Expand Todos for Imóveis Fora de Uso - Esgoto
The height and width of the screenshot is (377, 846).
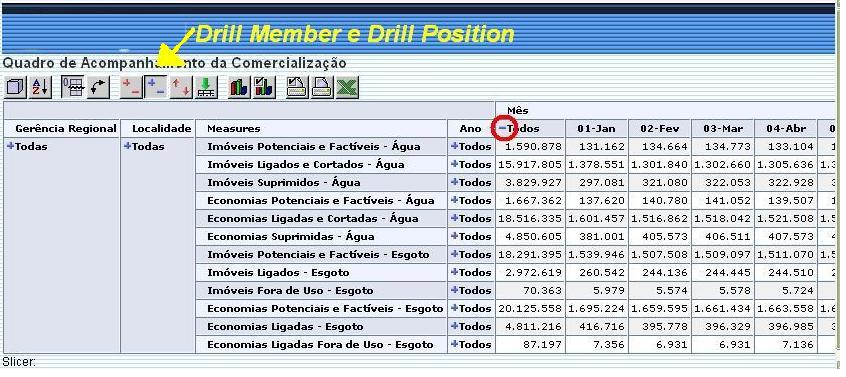pyautogui.click(x=455, y=290)
